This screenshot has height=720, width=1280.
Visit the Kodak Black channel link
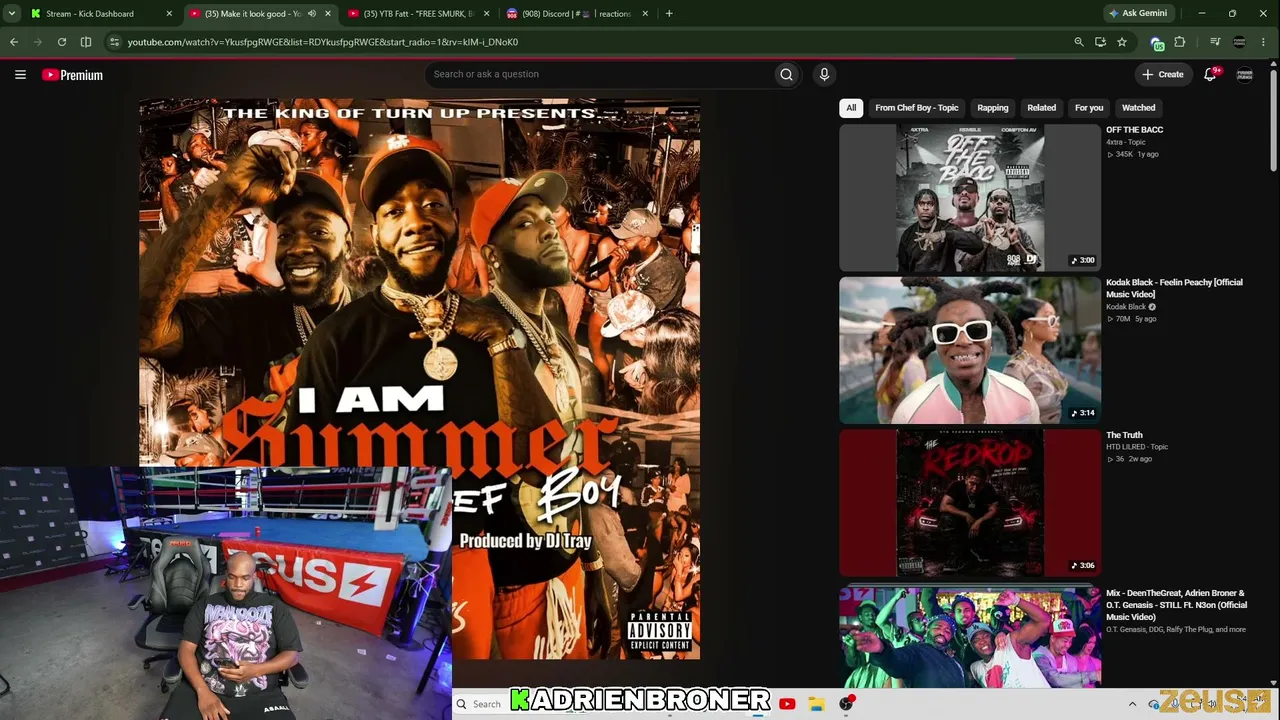click(1126, 307)
